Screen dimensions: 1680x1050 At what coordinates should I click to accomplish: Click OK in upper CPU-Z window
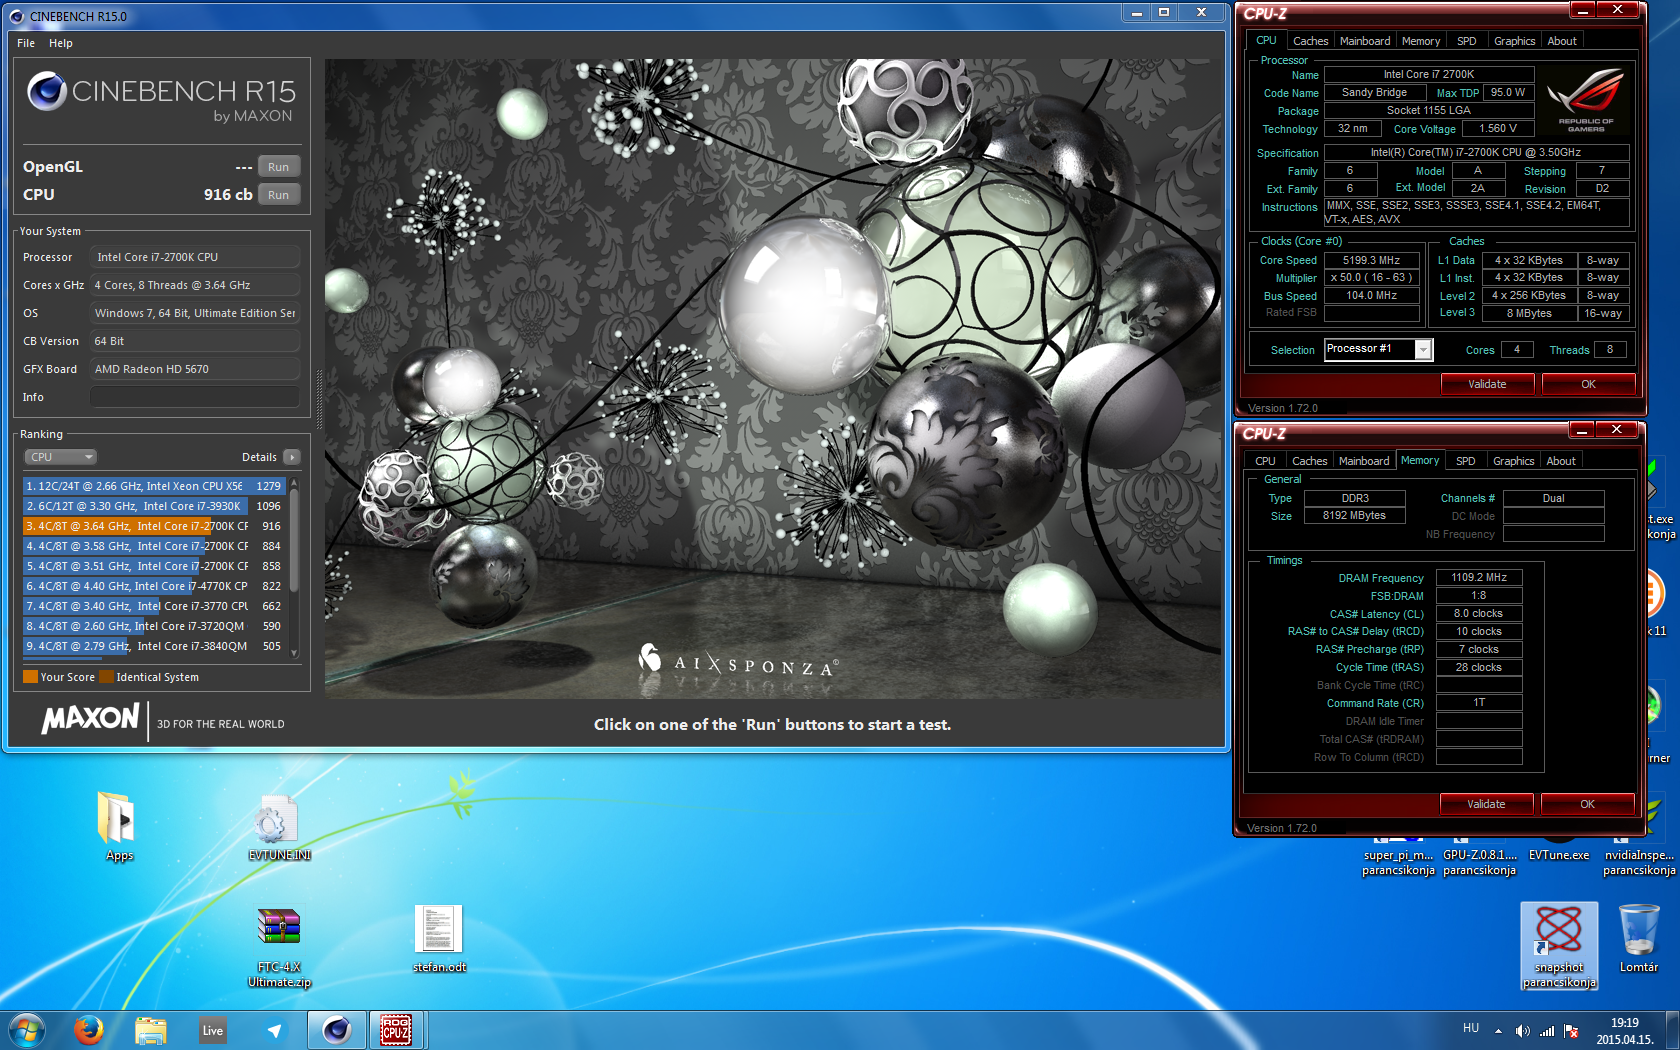pyautogui.click(x=1588, y=384)
